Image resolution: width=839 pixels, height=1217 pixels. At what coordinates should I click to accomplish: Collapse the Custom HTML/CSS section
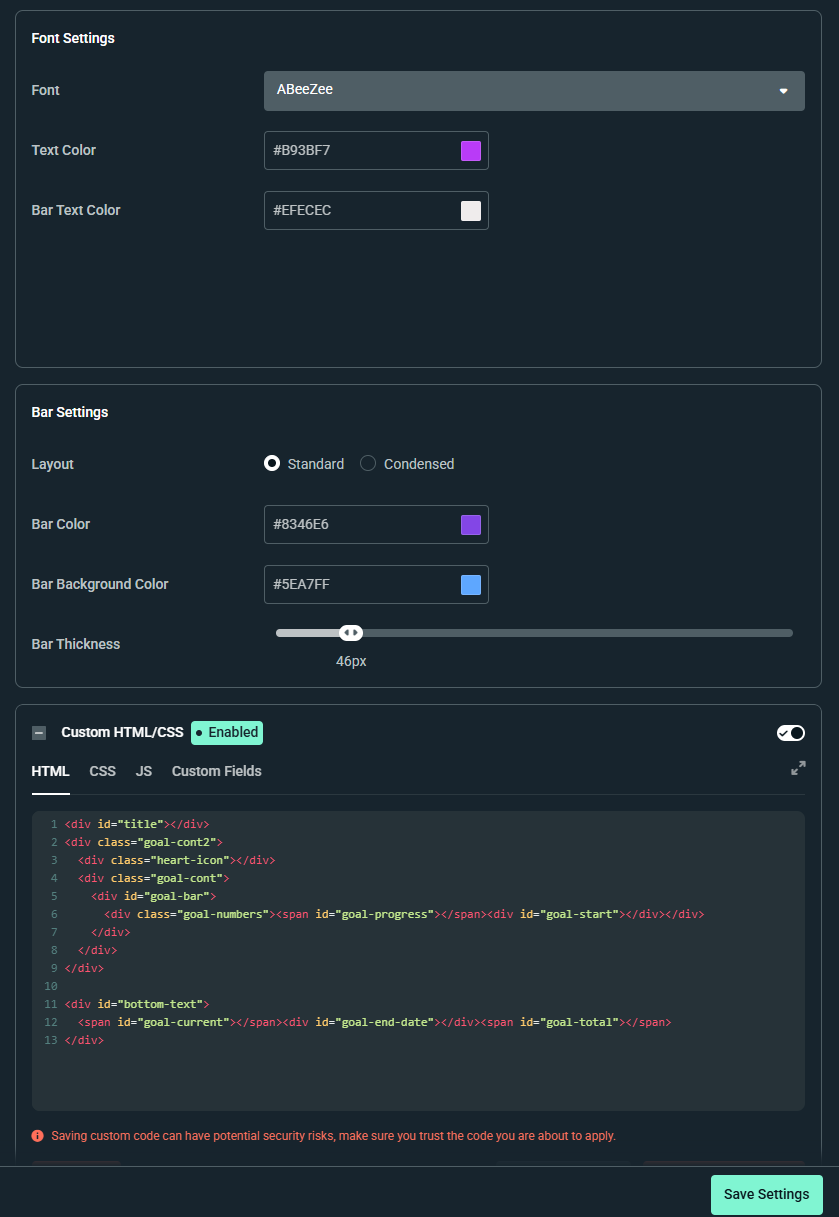click(38, 732)
